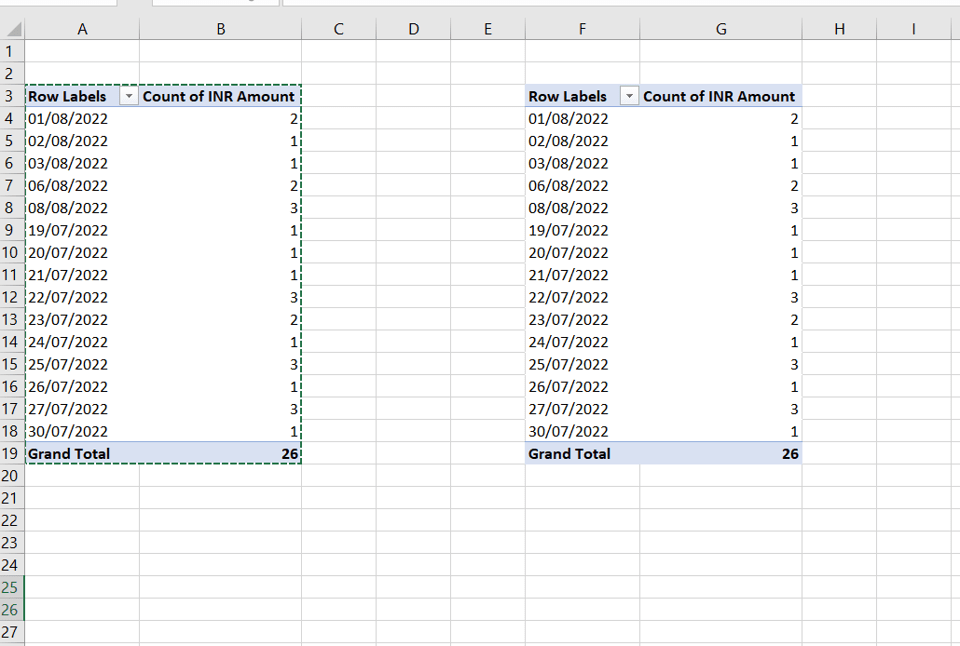Image resolution: width=960 pixels, height=646 pixels.
Task: Click row number 19
Action: point(11,453)
